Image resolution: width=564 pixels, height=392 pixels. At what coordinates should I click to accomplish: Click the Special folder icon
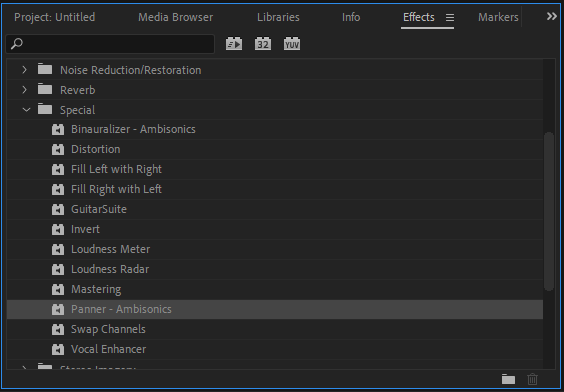click(45, 109)
